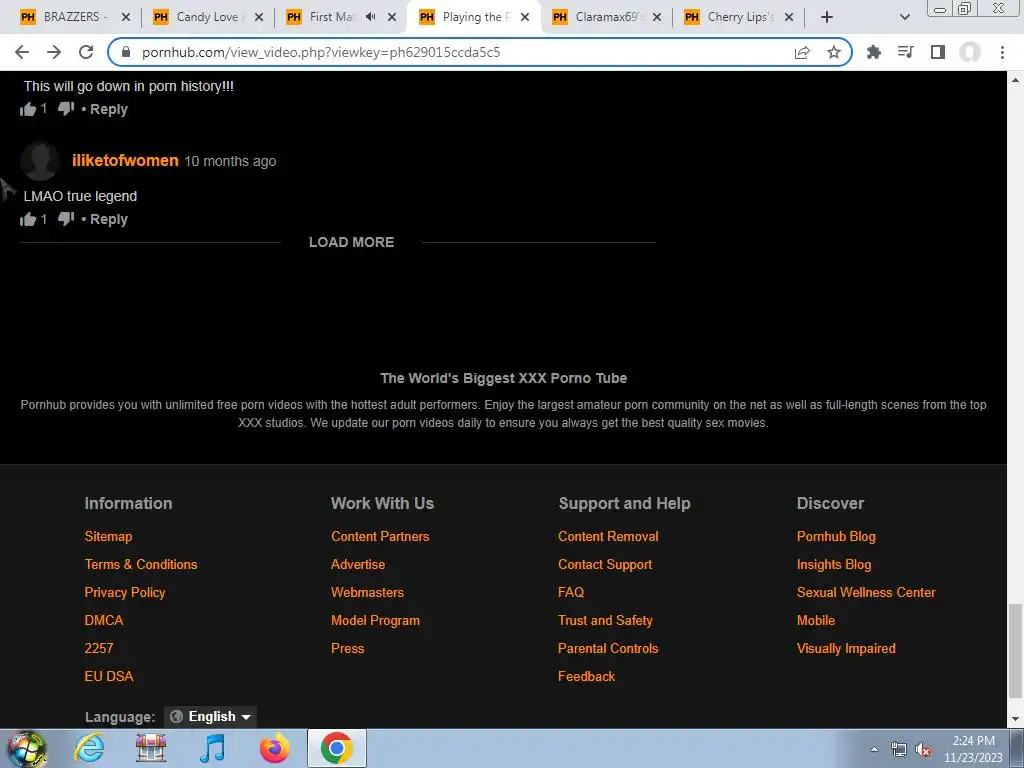Open the FAQ link
The height and width of the screenshot is (768, 1024).
pos(571,592)
